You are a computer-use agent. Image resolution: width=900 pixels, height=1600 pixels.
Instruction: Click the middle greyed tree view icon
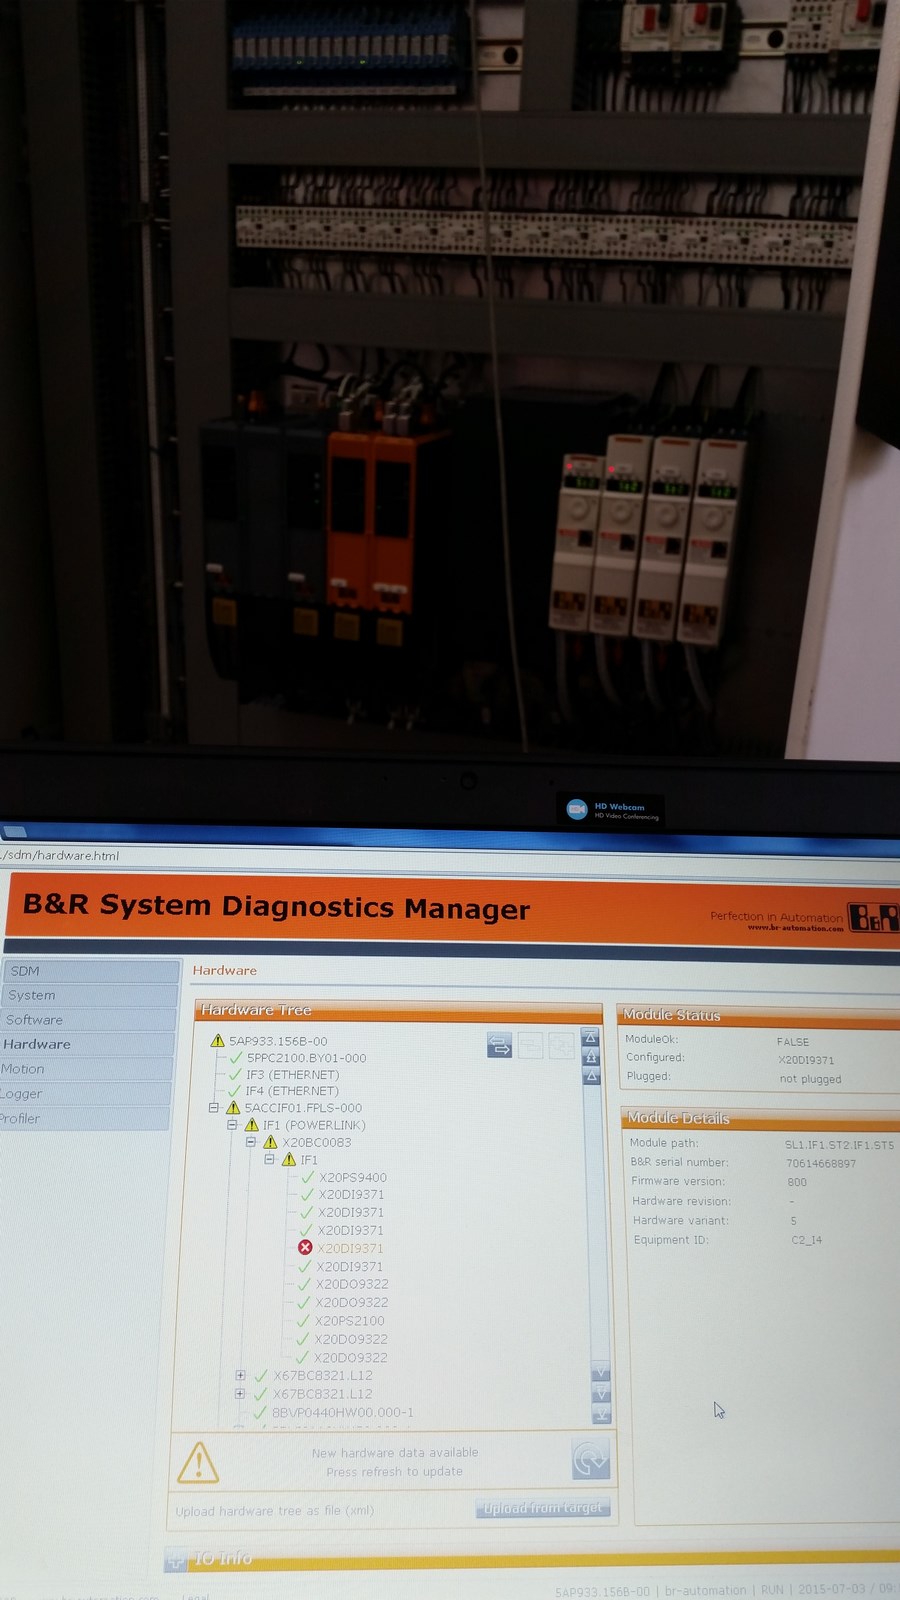pyautogui.click(x=530, y=1045)
